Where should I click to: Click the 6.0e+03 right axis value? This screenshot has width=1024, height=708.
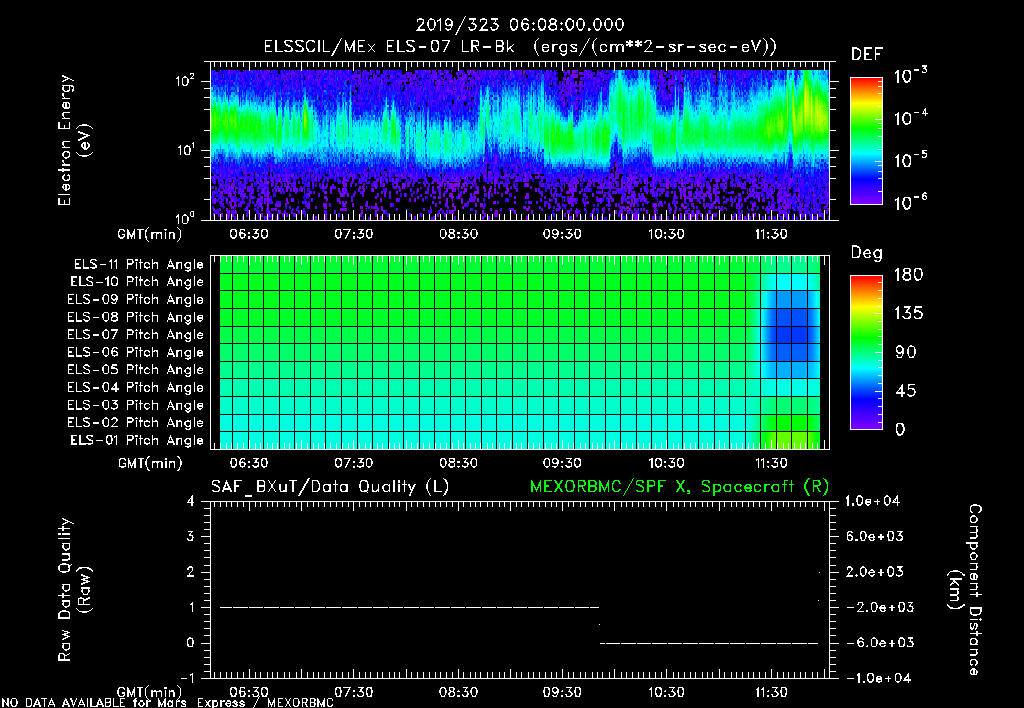point(874,537)
